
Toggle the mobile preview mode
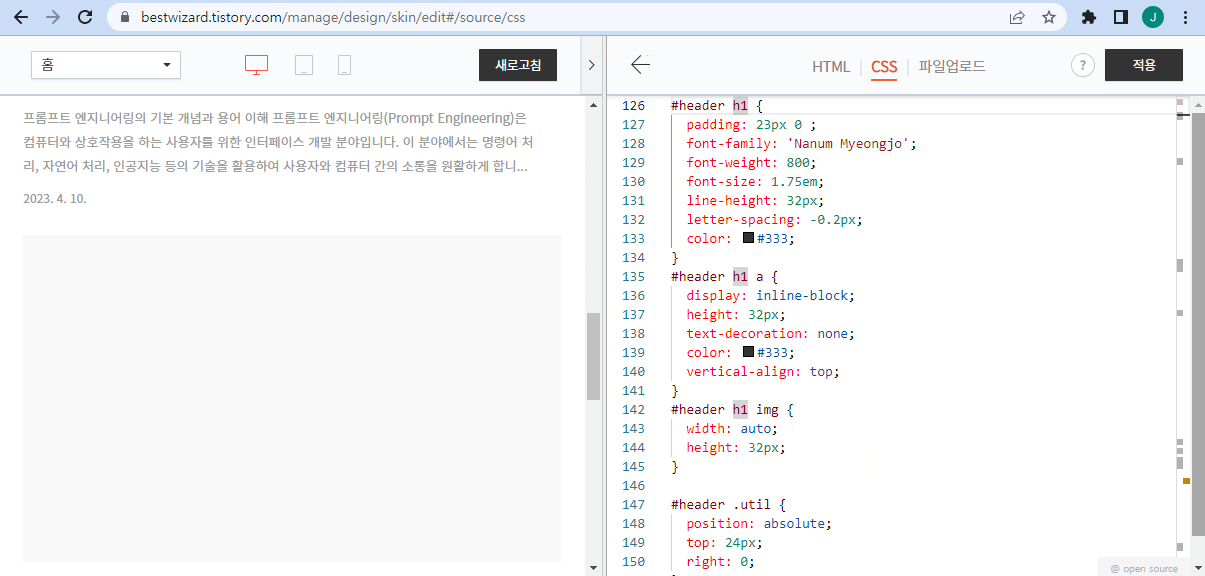(344, 63)
